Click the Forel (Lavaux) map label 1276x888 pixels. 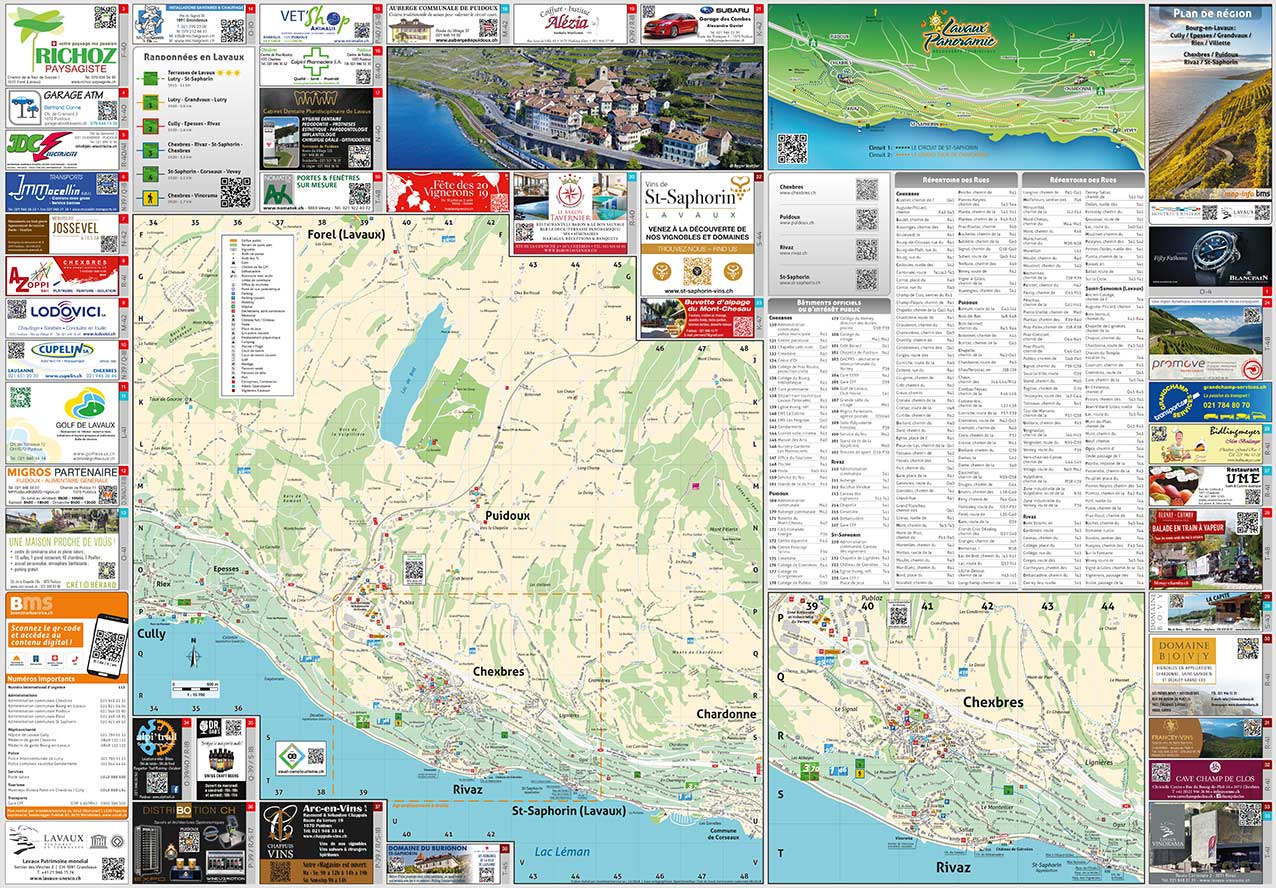[346, 233]
